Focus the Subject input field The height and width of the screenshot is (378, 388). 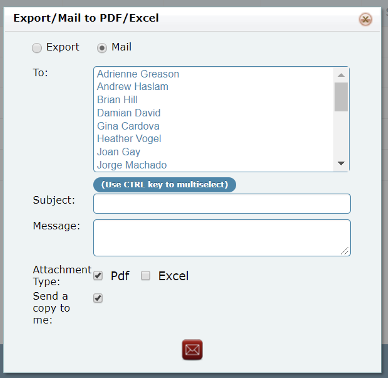222,203
